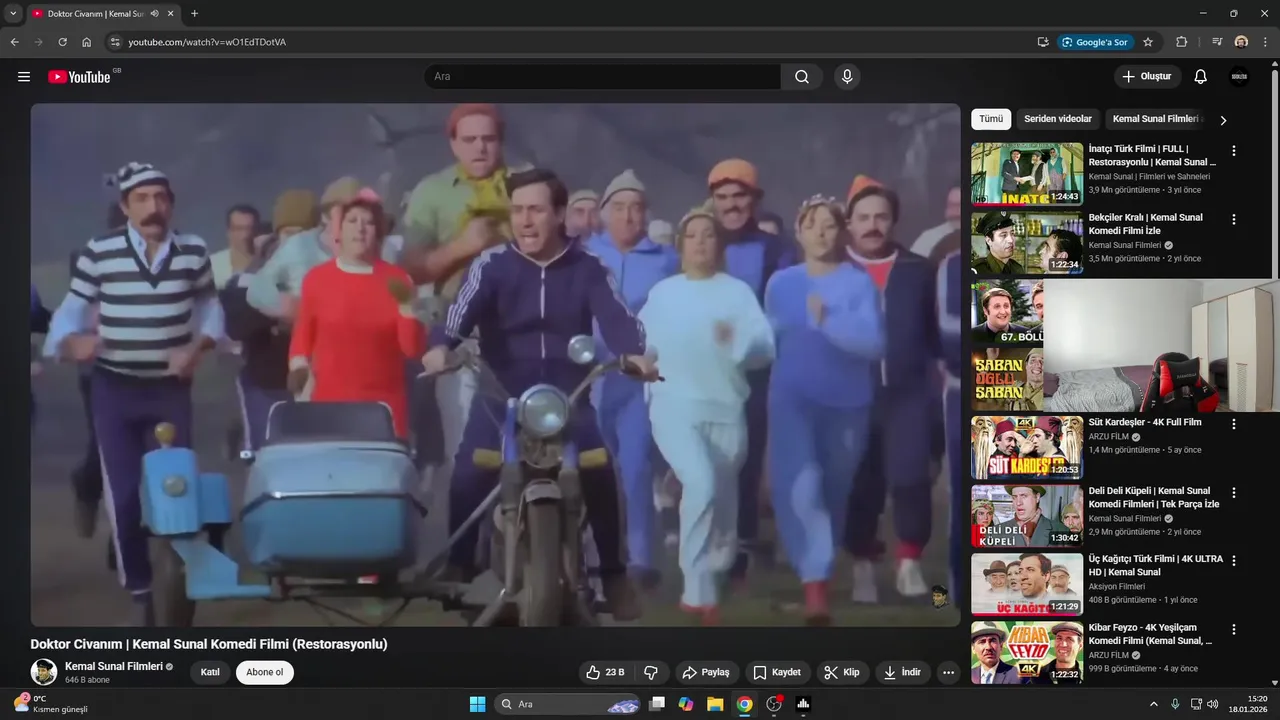Open İnatçı Türk Filmi thumbnail
The width and height of the screenshot is (1280, 720).
point(1027,174)
